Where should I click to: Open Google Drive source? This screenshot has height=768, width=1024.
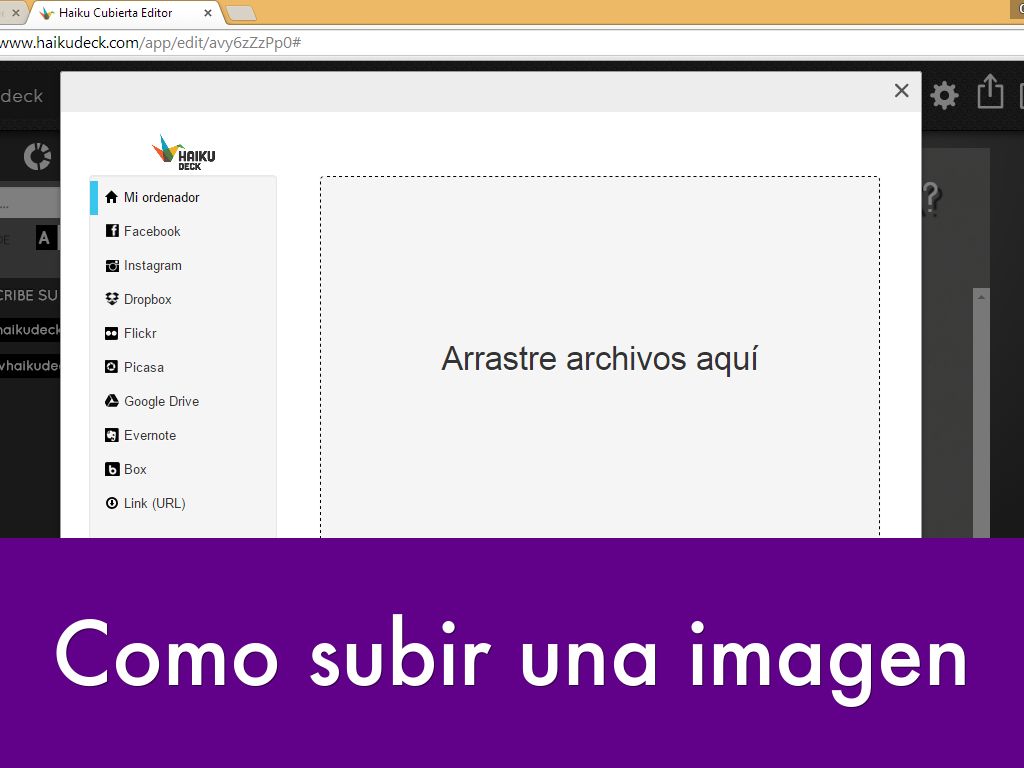click(160, 402)
